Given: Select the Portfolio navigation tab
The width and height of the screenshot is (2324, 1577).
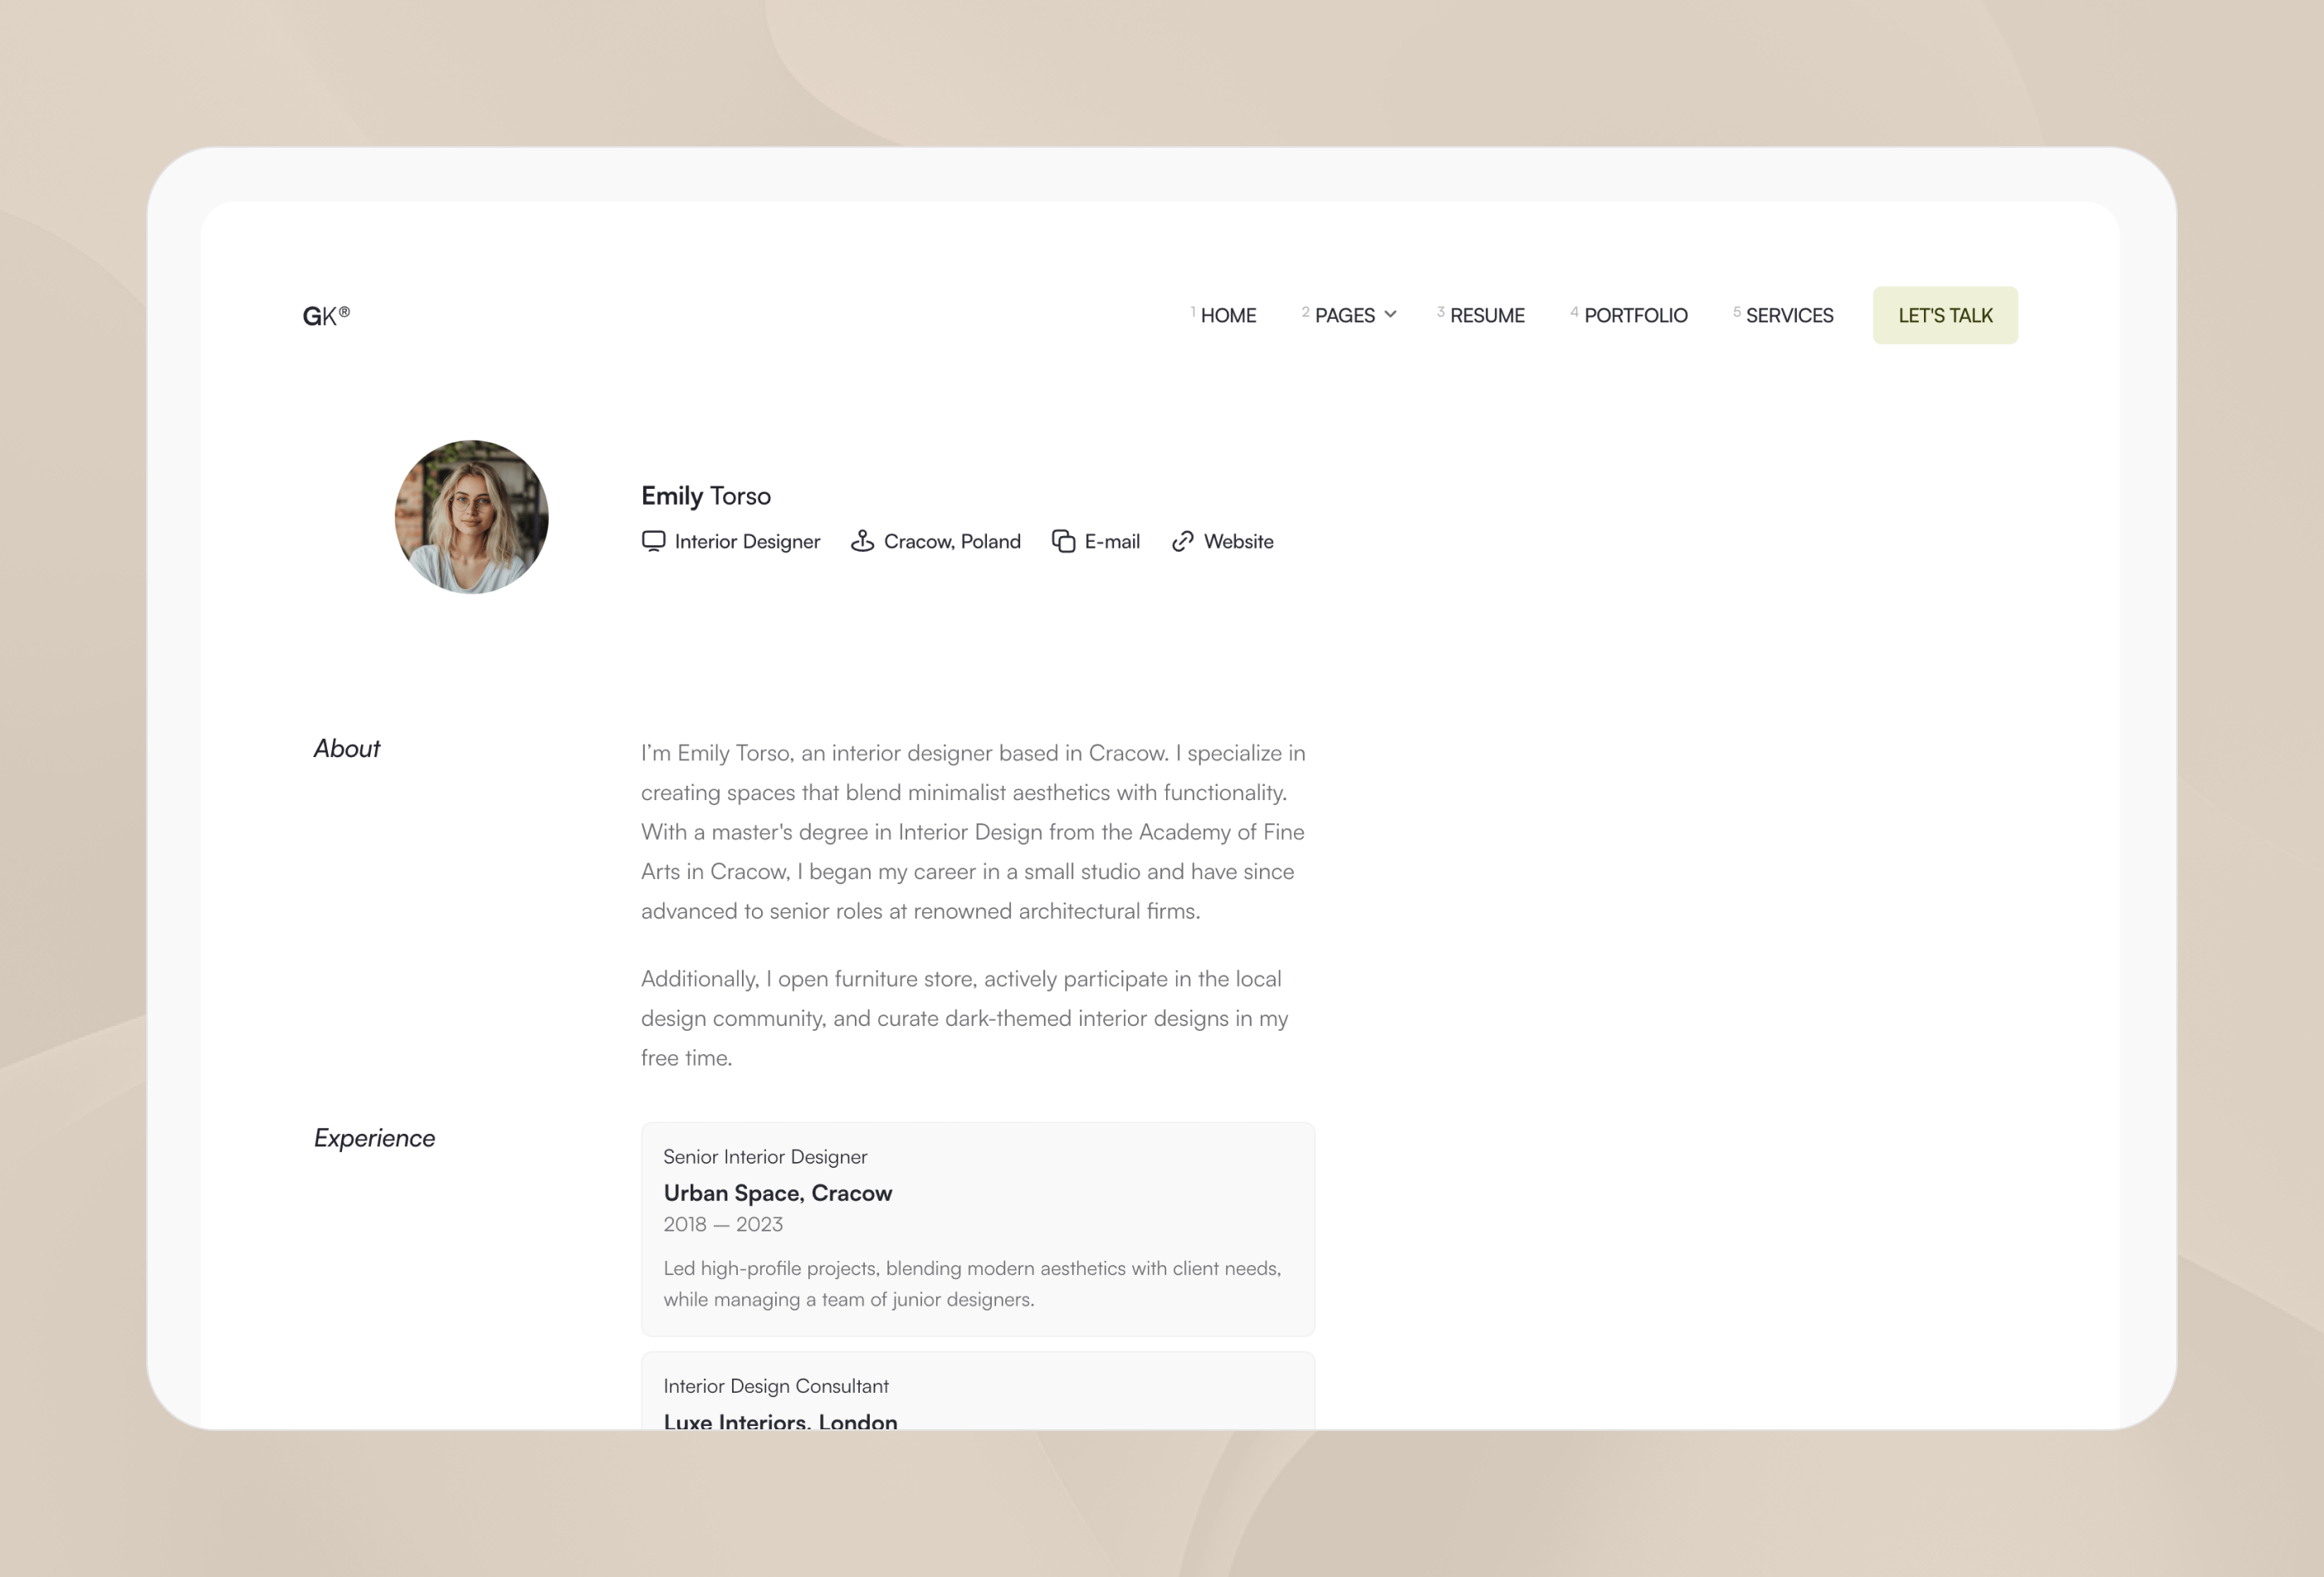Looking at the screenshot, I should click(x=1633, y=315).
